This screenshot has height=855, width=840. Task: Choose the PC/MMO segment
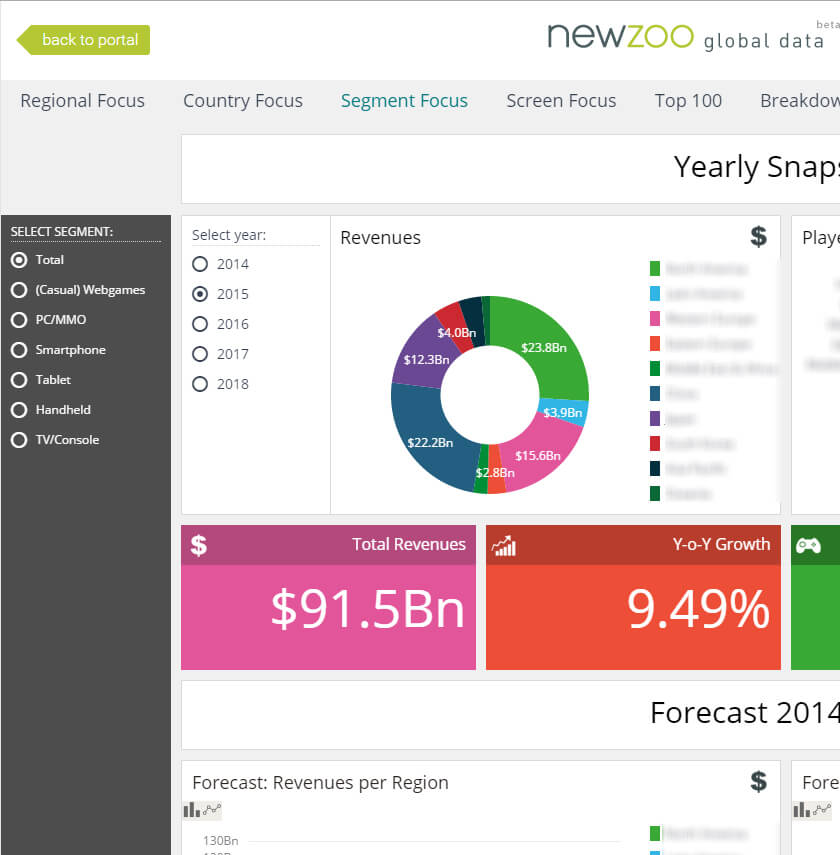pos(19,320)
